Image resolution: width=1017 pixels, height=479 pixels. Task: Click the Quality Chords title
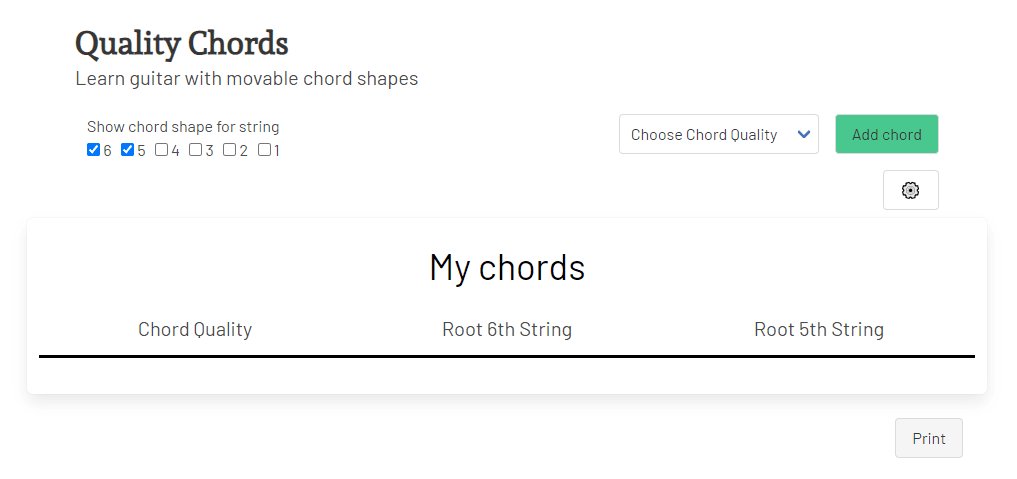[x=182, y=44]
